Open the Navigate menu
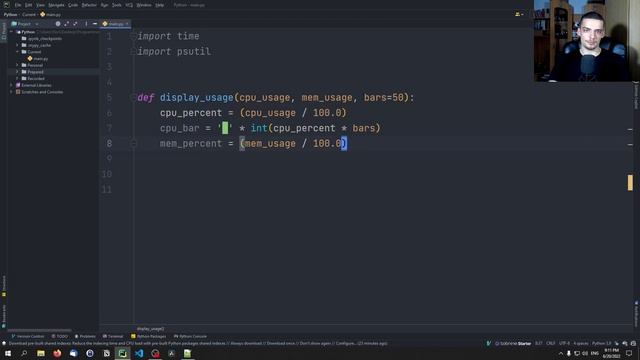The image size is (640, 360). (56, 5)
